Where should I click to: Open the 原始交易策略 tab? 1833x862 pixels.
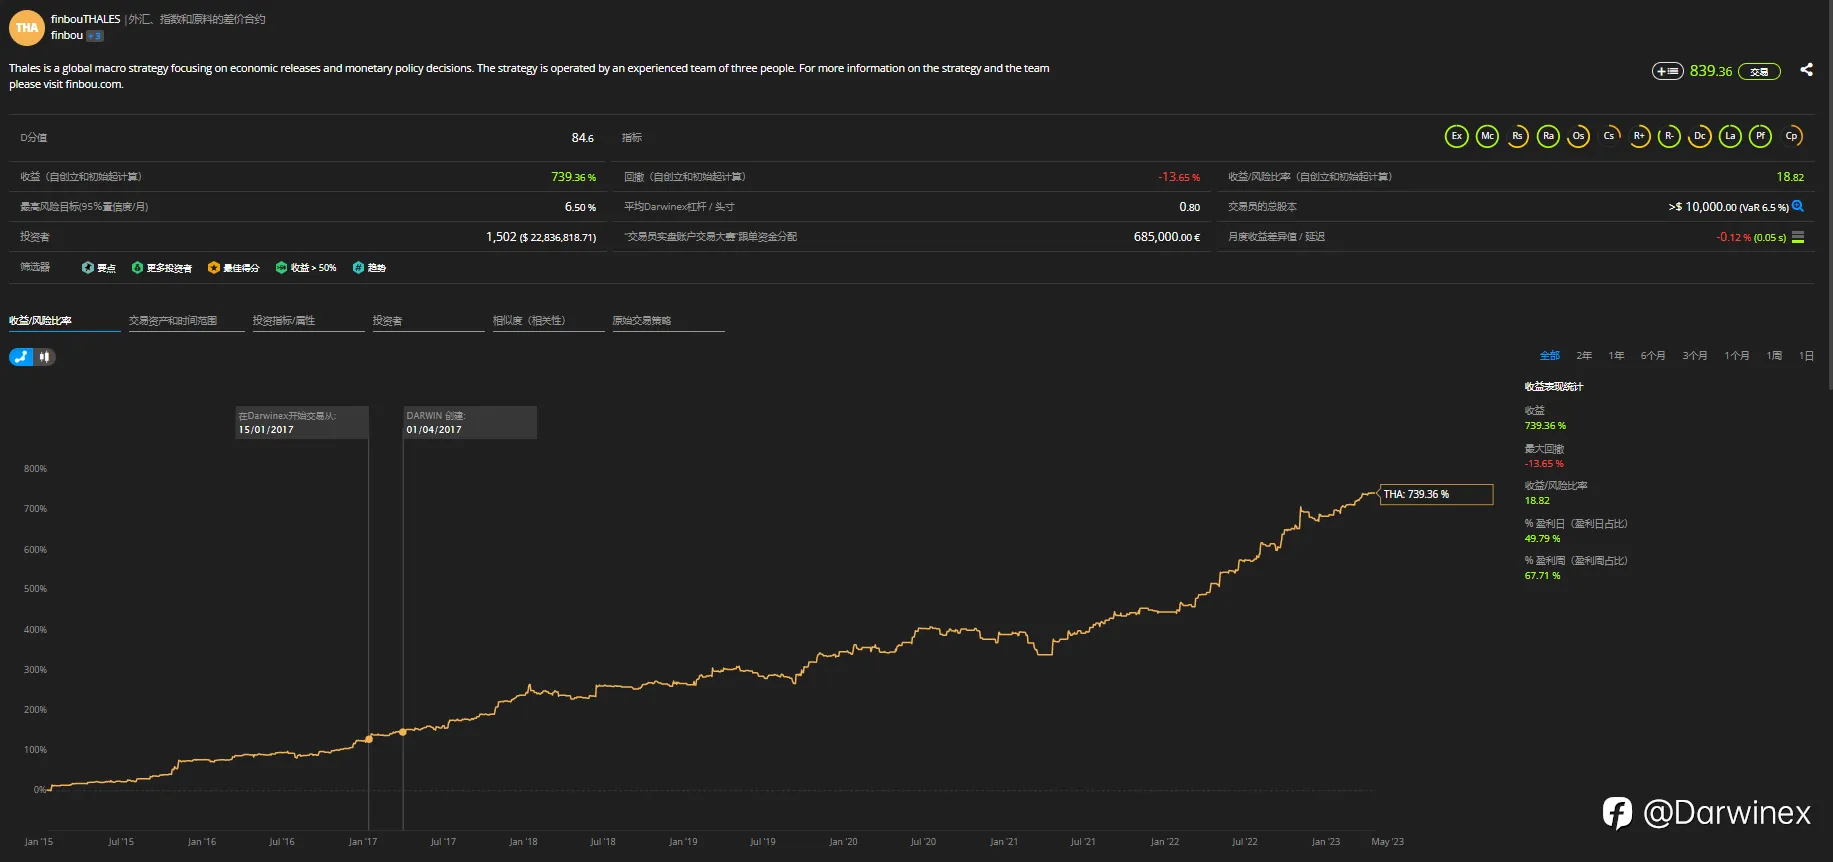tap(642, 321)
